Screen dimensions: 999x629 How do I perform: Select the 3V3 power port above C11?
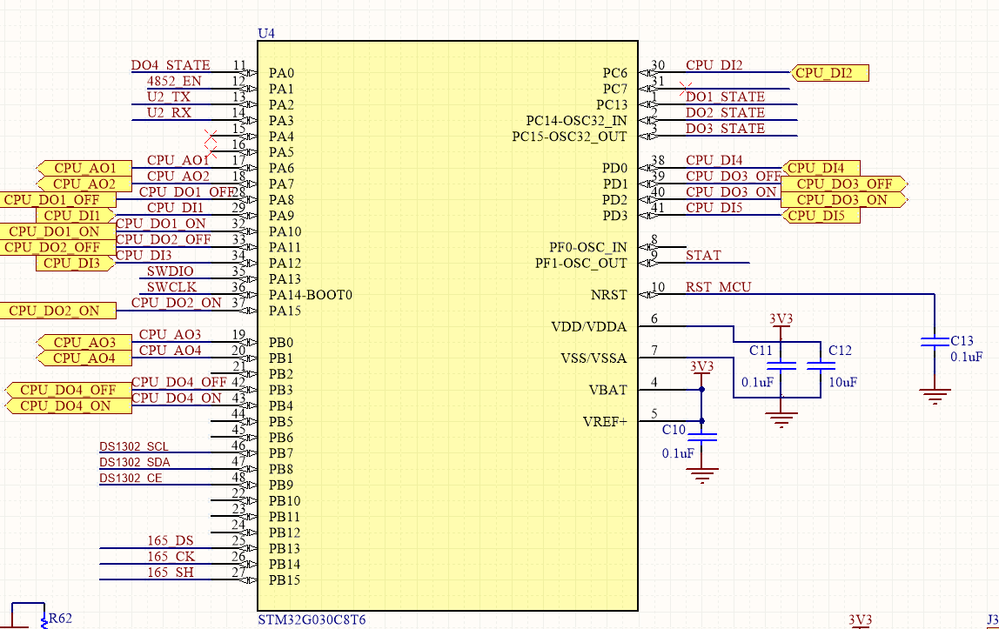point(781,321)
